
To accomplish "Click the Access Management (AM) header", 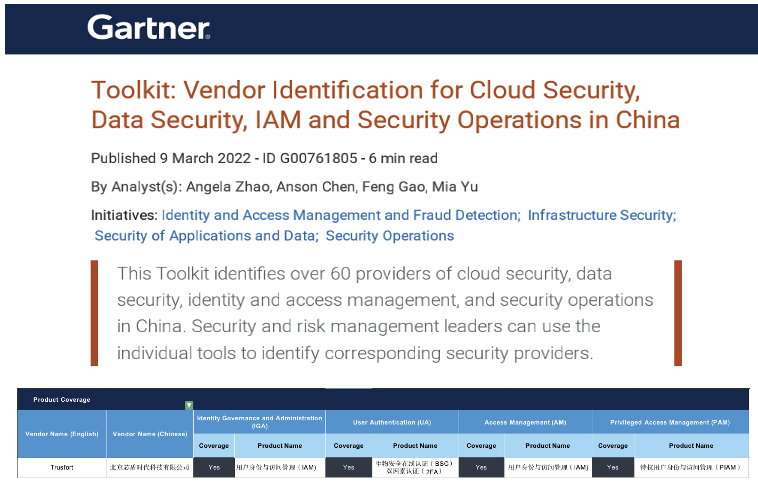I will (x=525, y=422).
